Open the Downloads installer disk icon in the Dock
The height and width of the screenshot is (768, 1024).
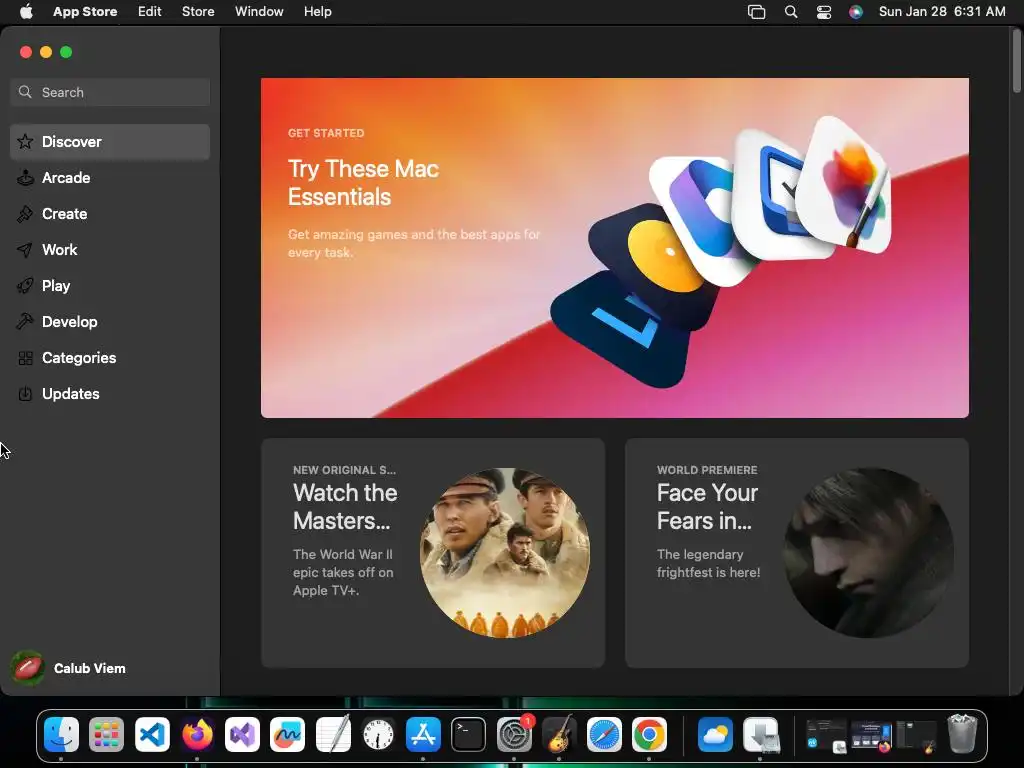point(761,734)
